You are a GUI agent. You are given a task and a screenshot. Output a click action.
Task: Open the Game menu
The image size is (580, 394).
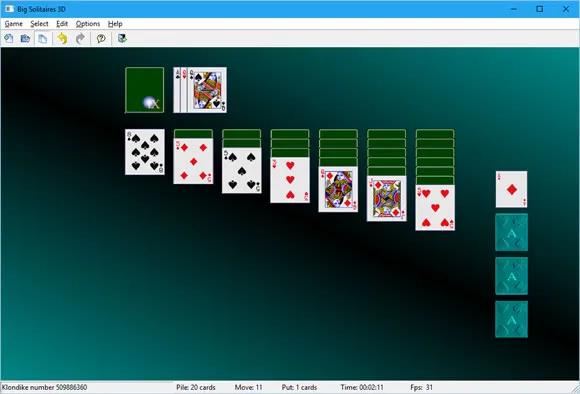(x=14, y=24)
